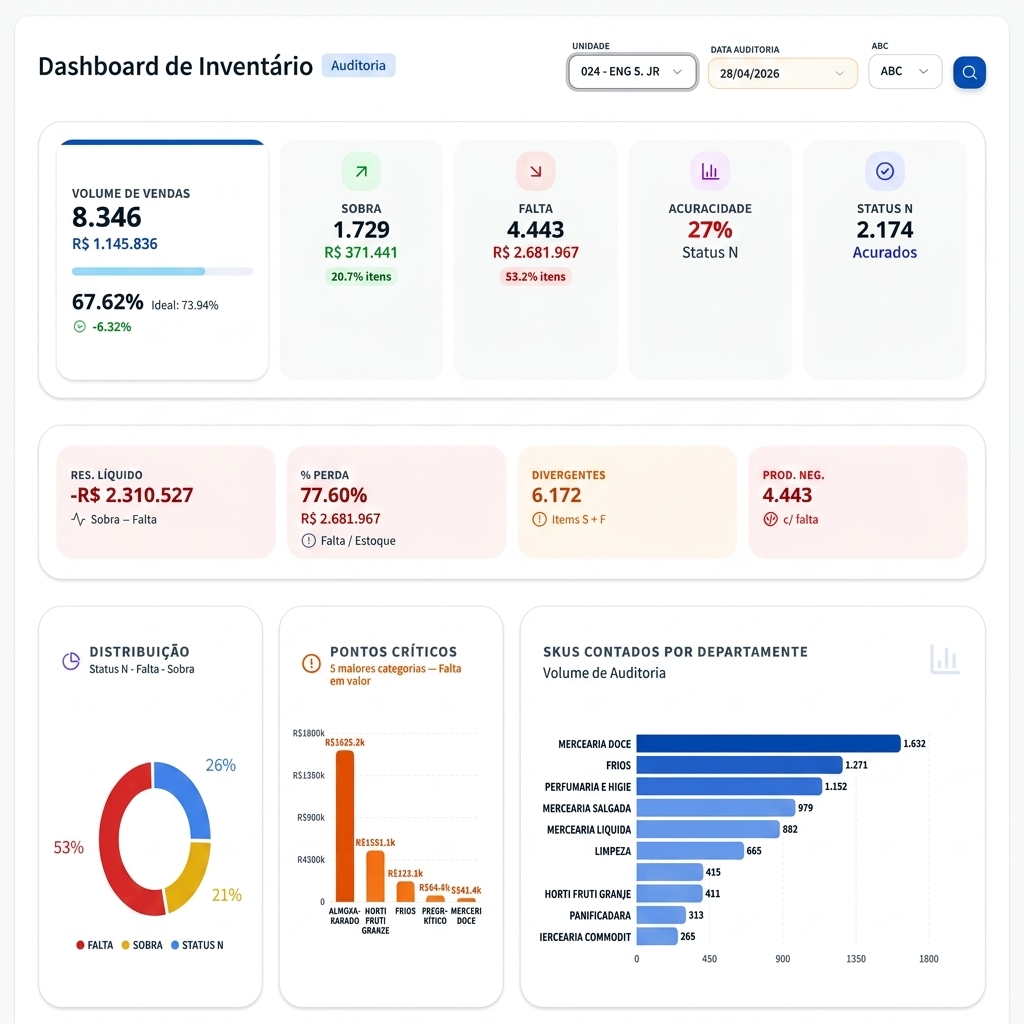This screenshot has width=1024, height=1024.
Task: Click the SOBRA legend yellow dot
Action: [125, 945]
